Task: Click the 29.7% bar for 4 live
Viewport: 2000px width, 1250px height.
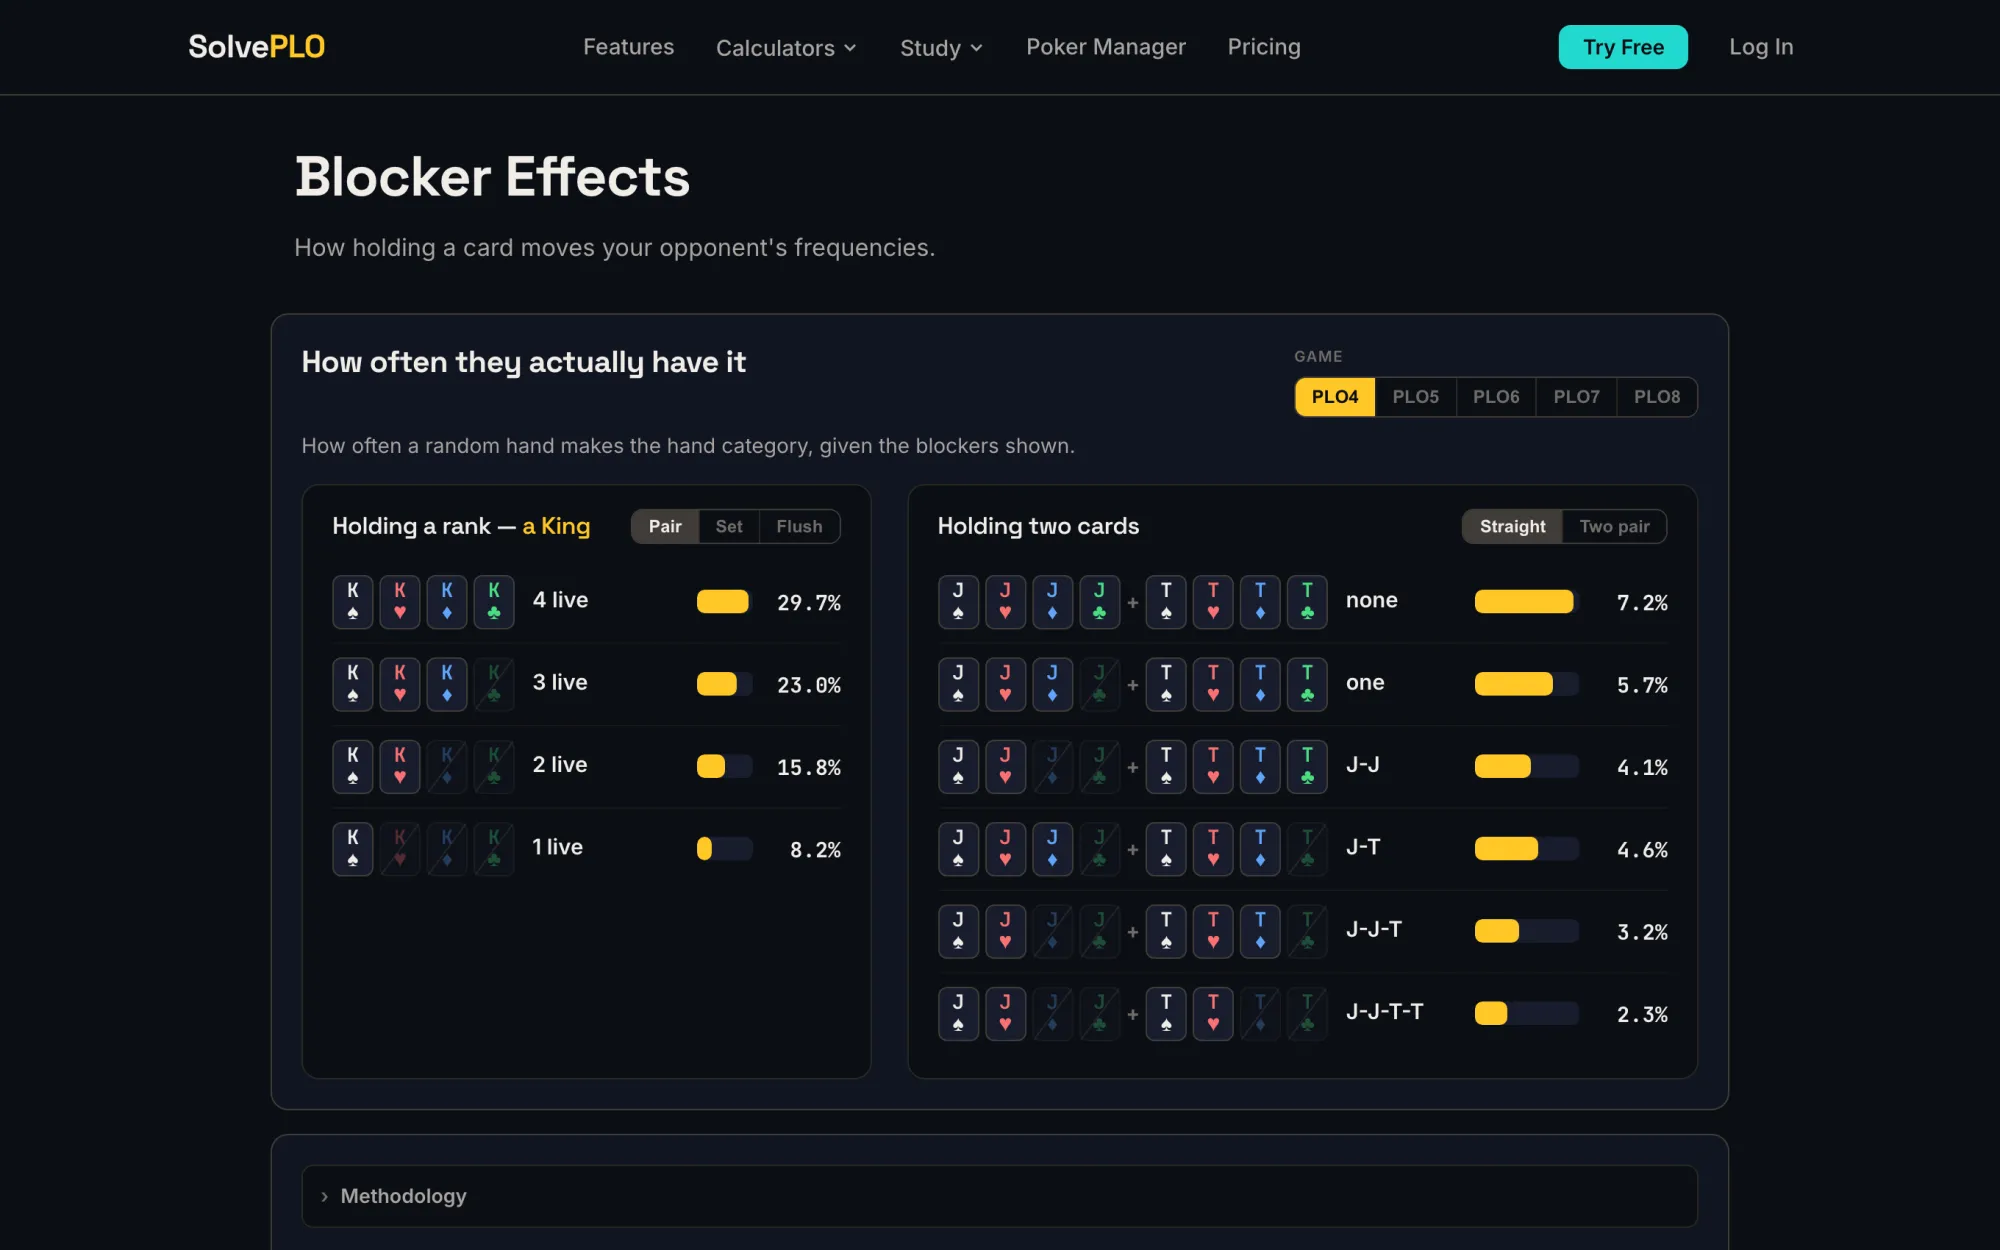Action: click(724, 601)
